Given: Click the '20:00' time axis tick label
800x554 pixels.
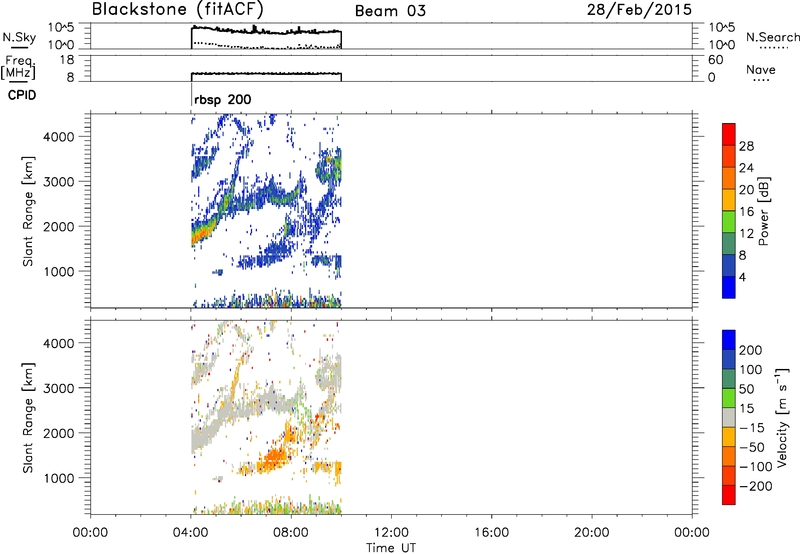Looking at the screenshot, I should point(591,533).
